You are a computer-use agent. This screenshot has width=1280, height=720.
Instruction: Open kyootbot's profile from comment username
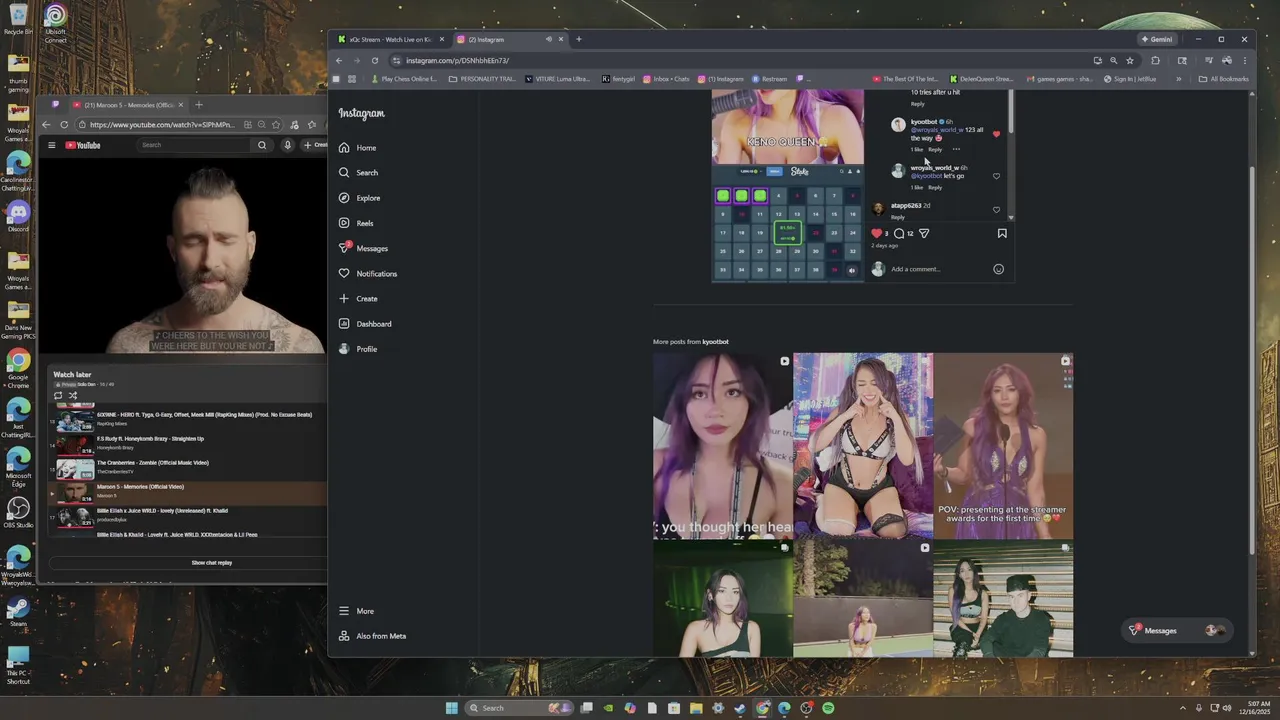pyautogui.click(x=924, y=122)
